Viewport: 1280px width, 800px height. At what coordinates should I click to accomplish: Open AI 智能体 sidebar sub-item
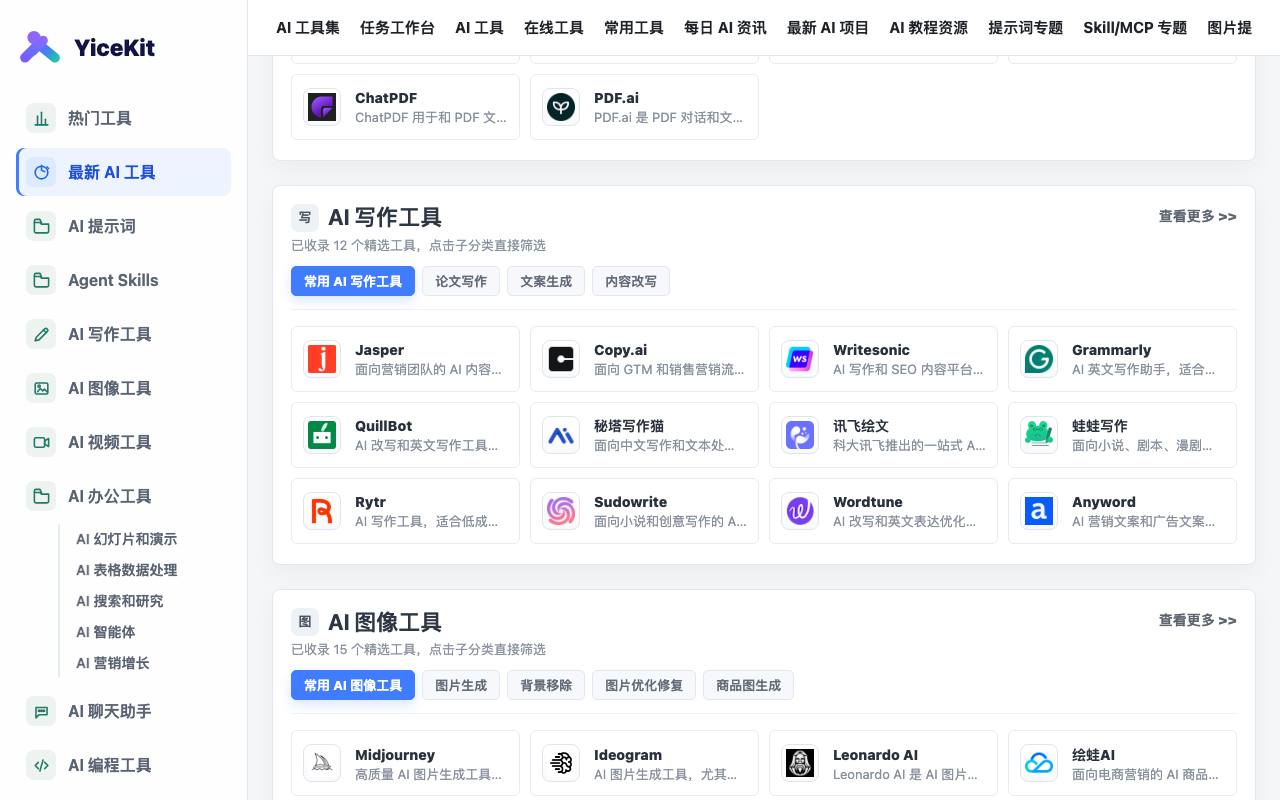pos(106,632)
